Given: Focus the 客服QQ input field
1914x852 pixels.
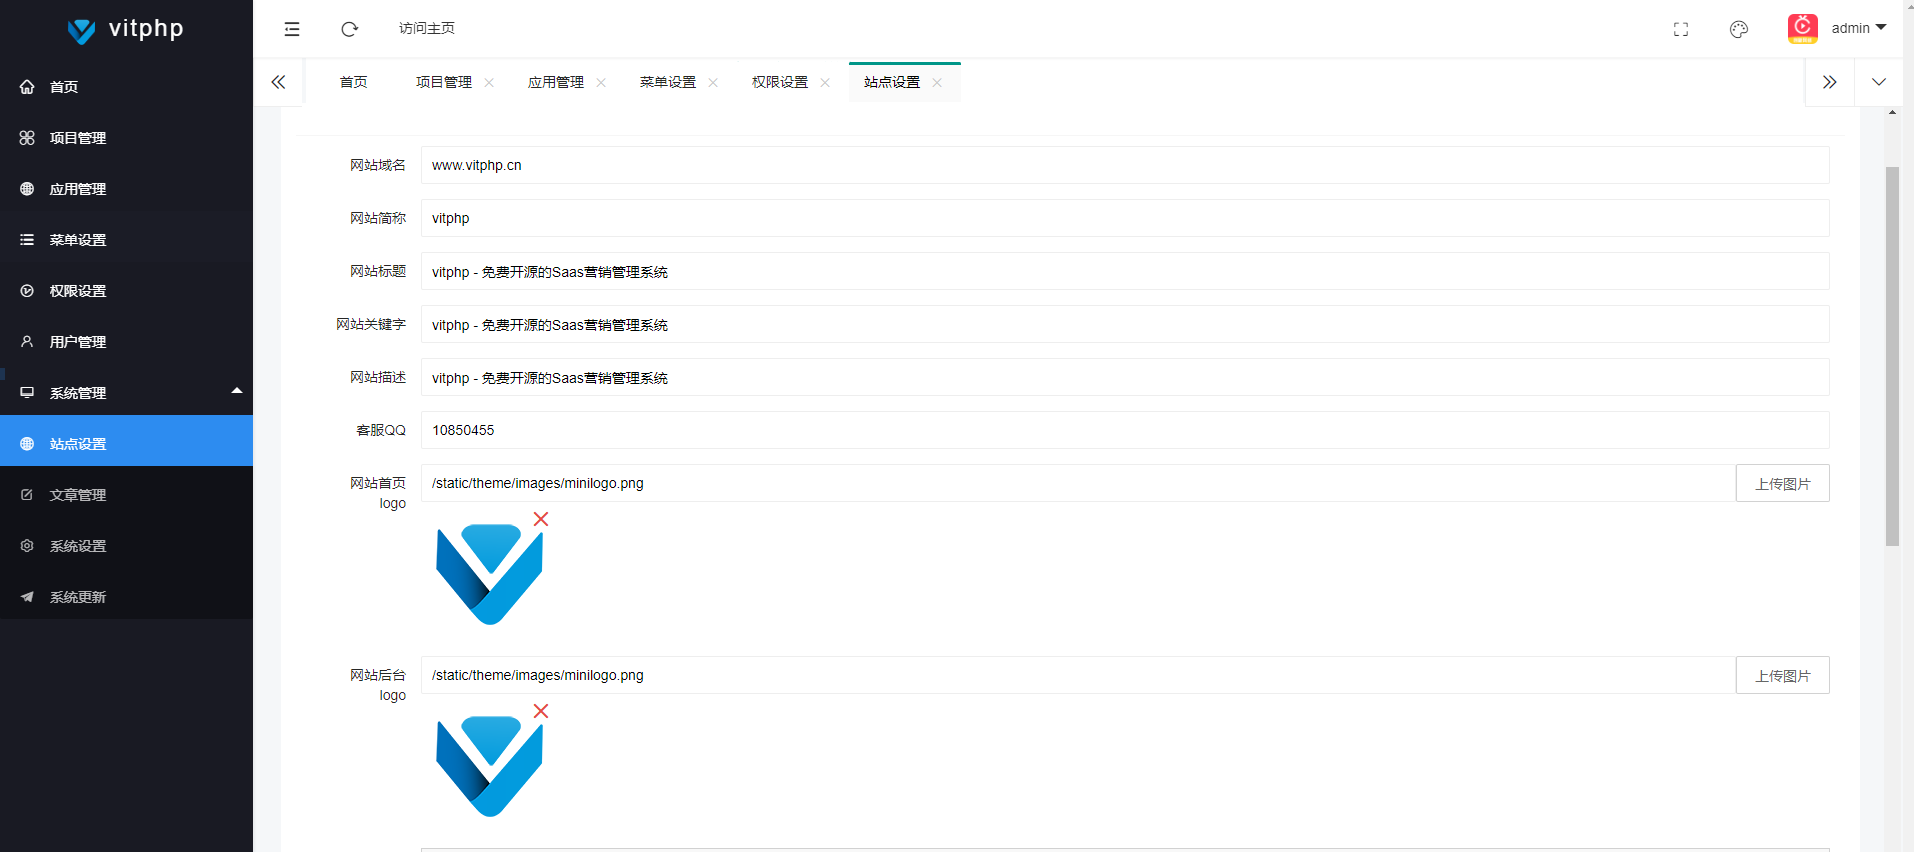Looking at the screenshot, I should (1125, 430).
